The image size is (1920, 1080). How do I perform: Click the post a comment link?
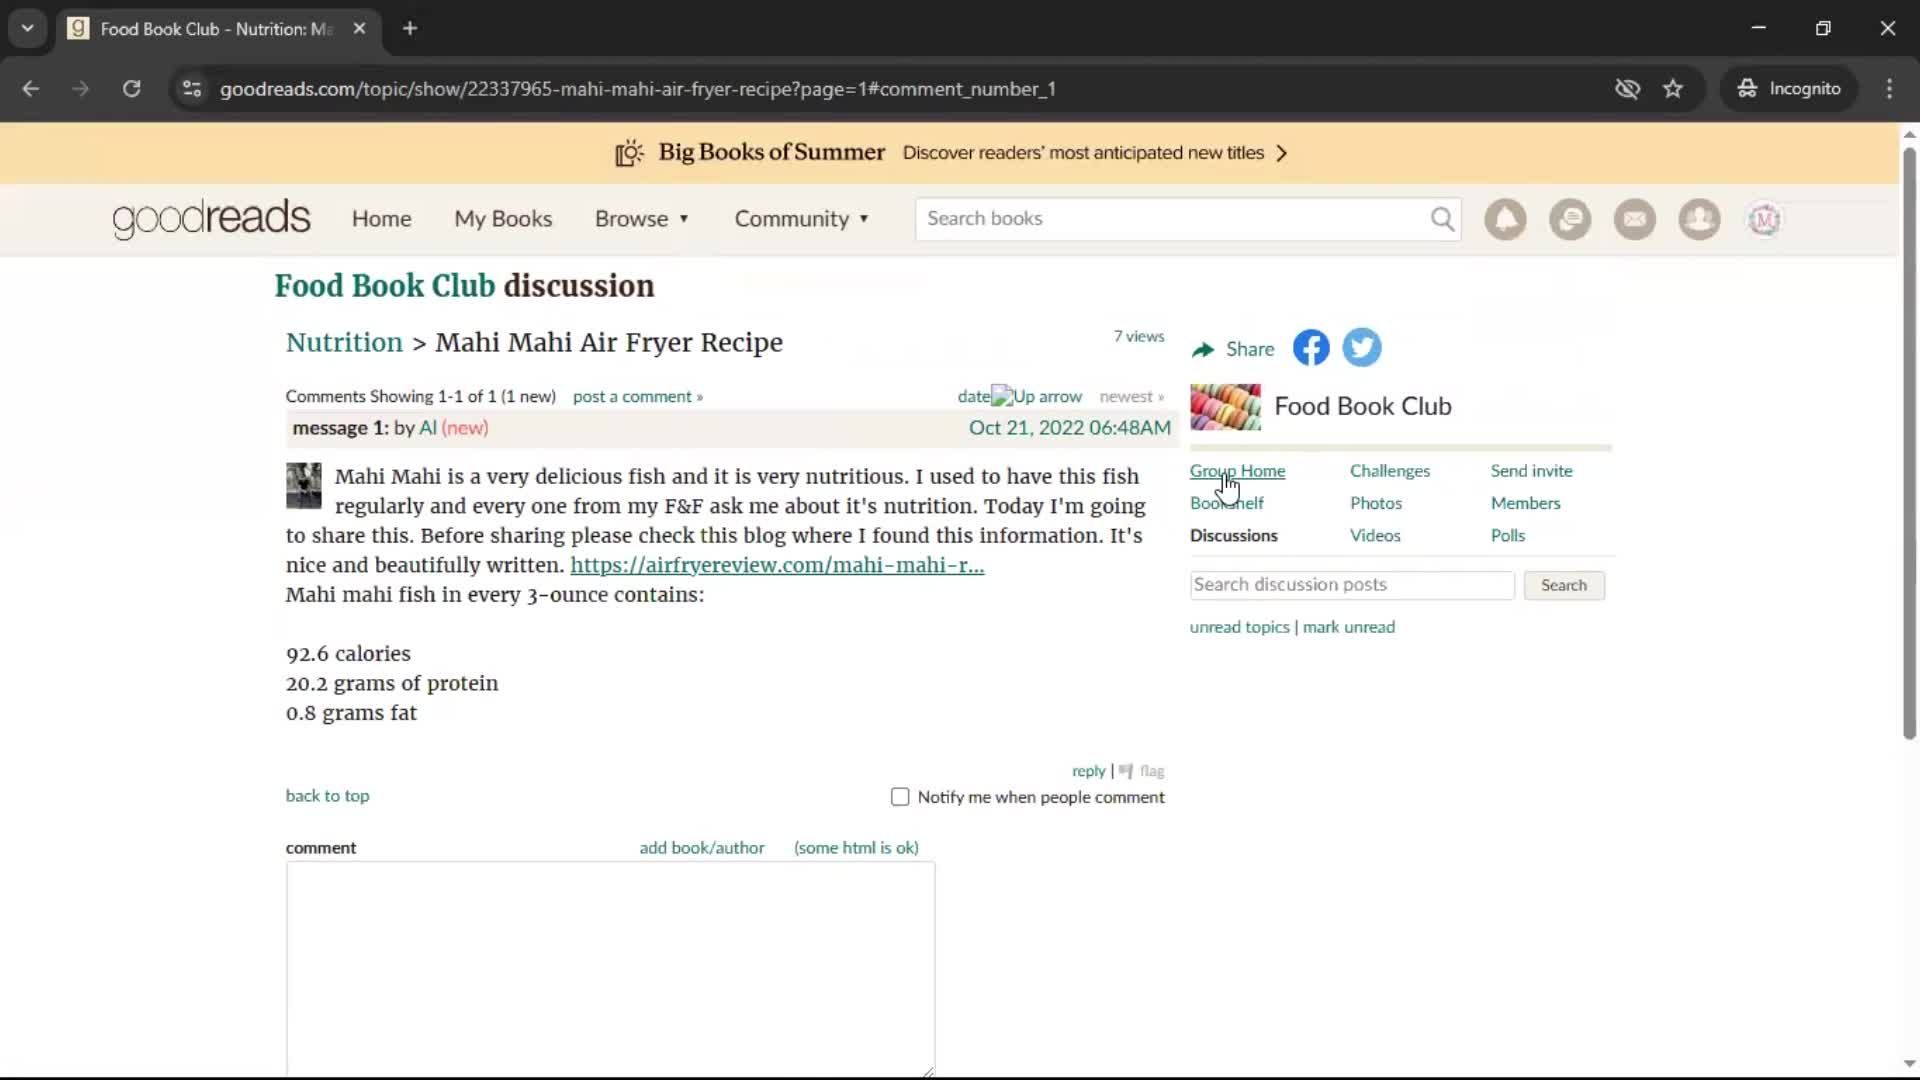point(638,397)
